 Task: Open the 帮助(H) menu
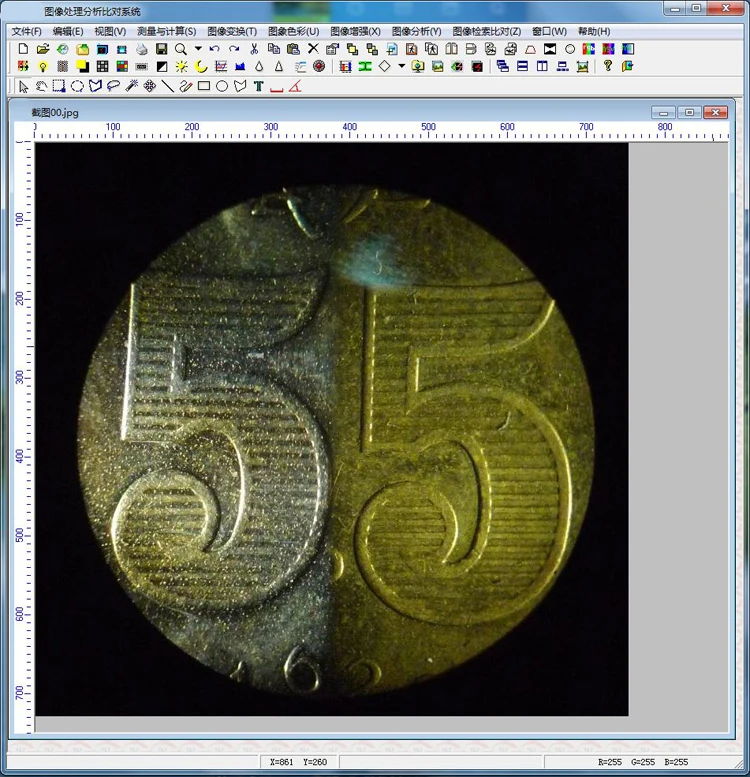pyautogui.click(x=594, y=32)
